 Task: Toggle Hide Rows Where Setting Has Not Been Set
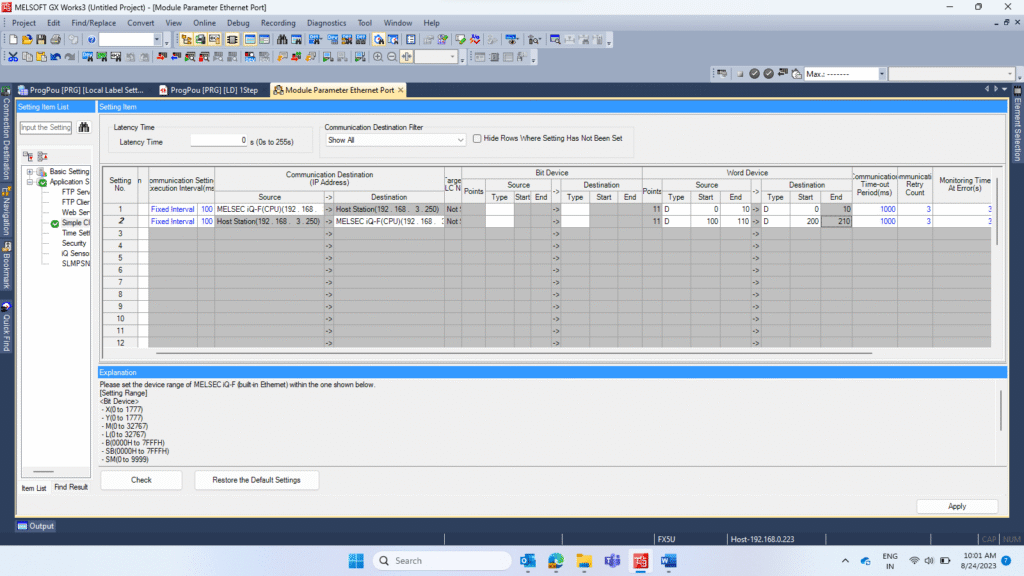pyautogui.click(x=477, y=138)
